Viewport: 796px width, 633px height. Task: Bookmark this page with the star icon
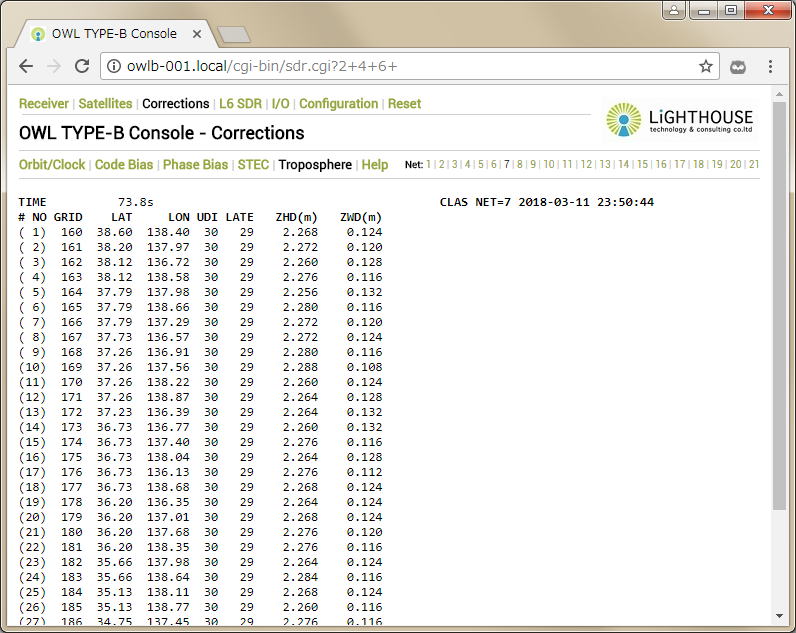click(x=706, y=67)
